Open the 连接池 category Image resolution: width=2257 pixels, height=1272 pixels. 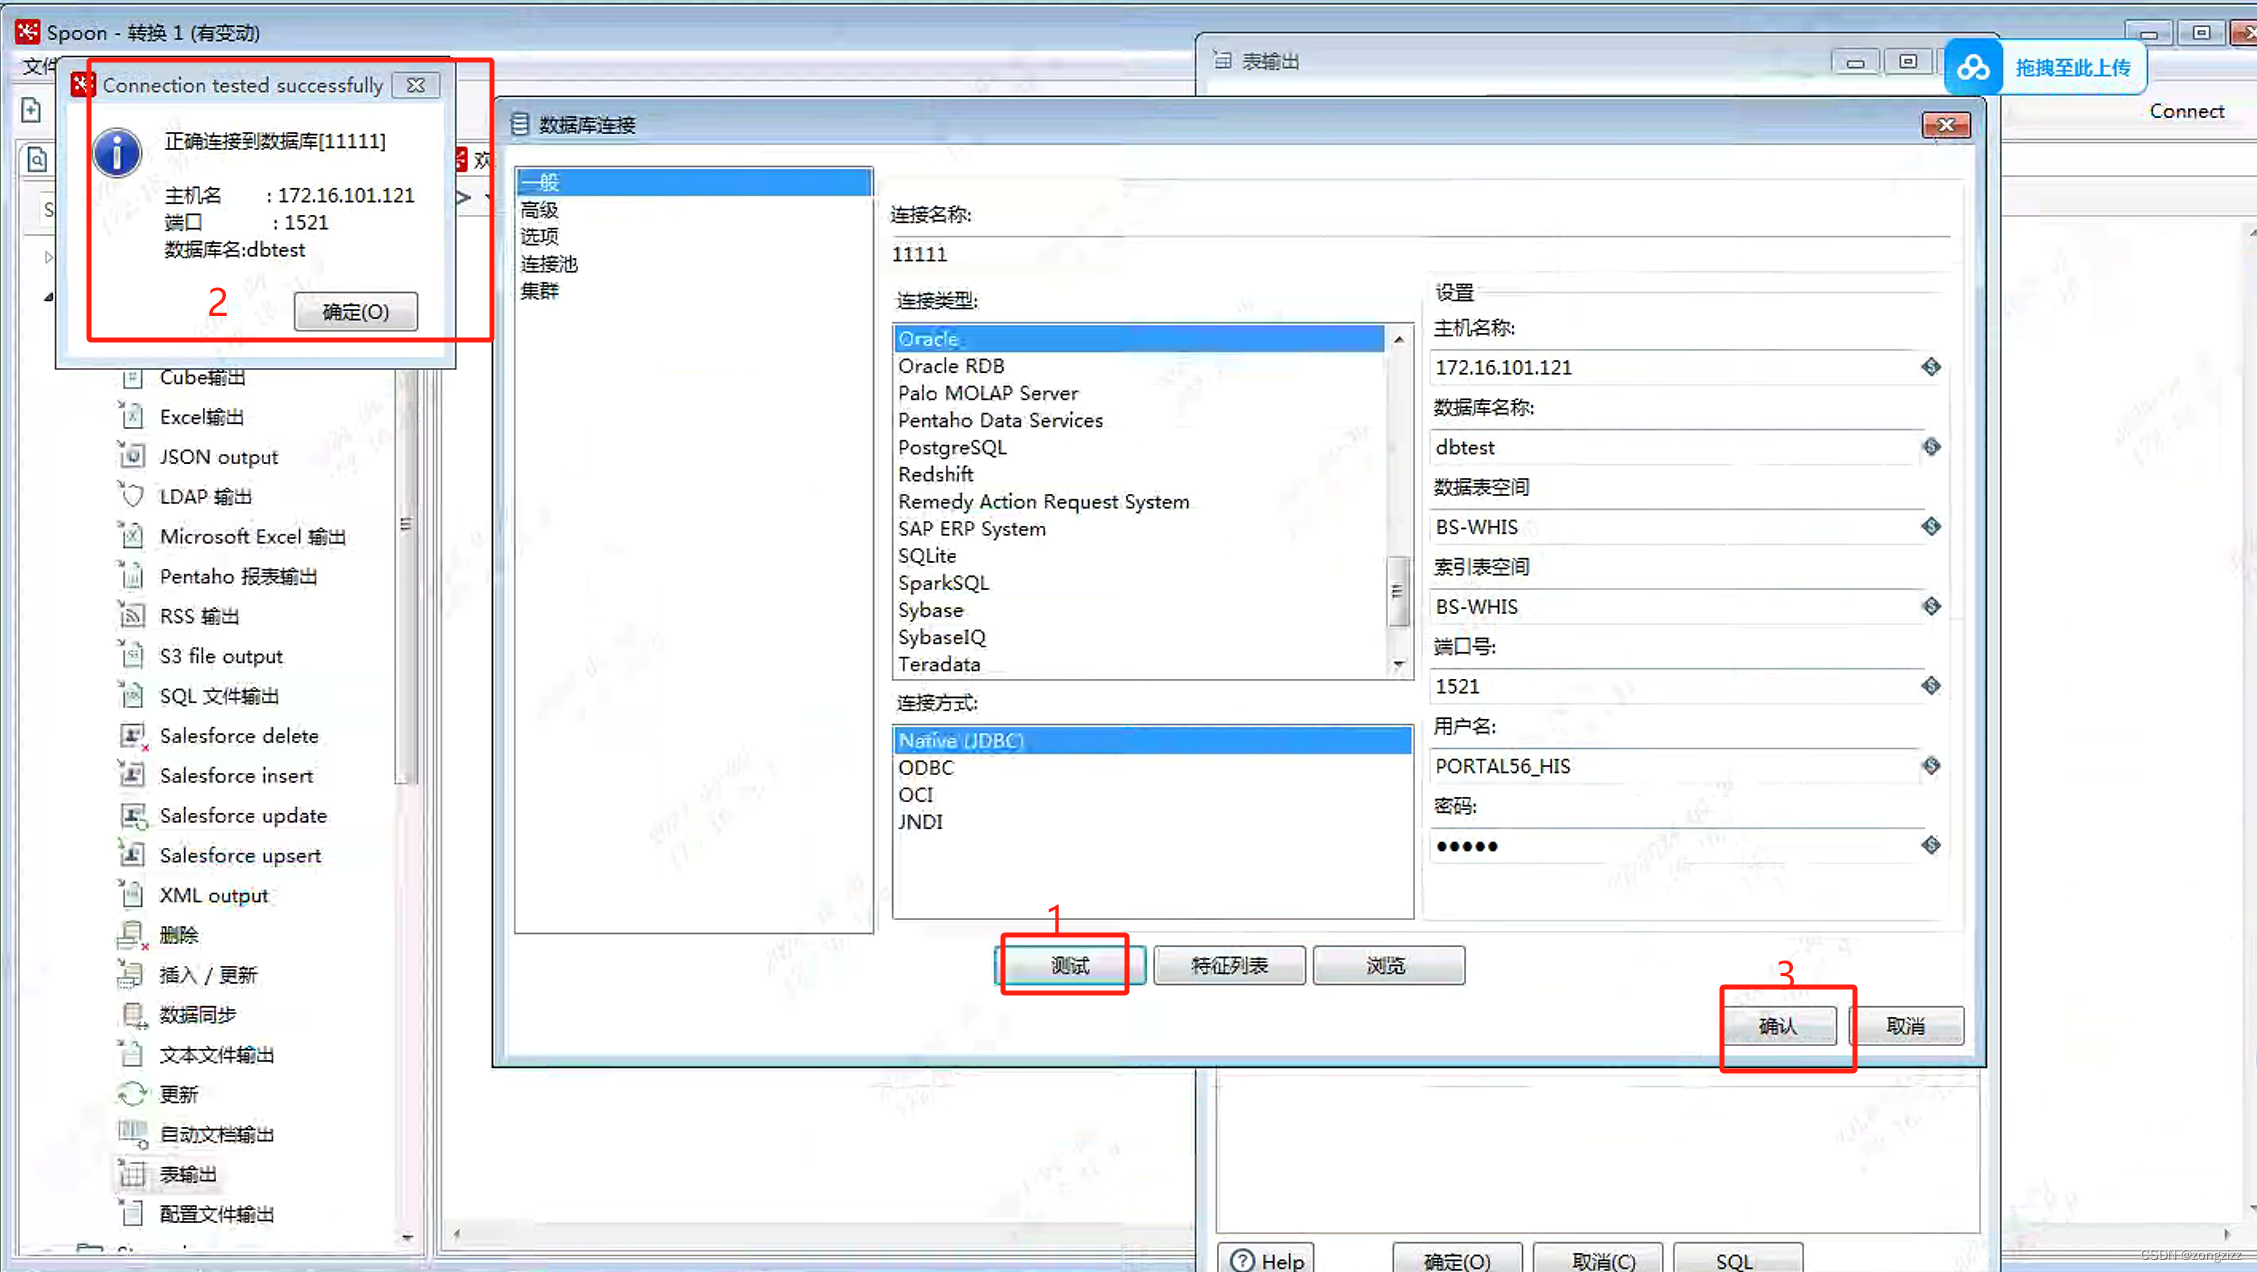click(x=549, y=264)
